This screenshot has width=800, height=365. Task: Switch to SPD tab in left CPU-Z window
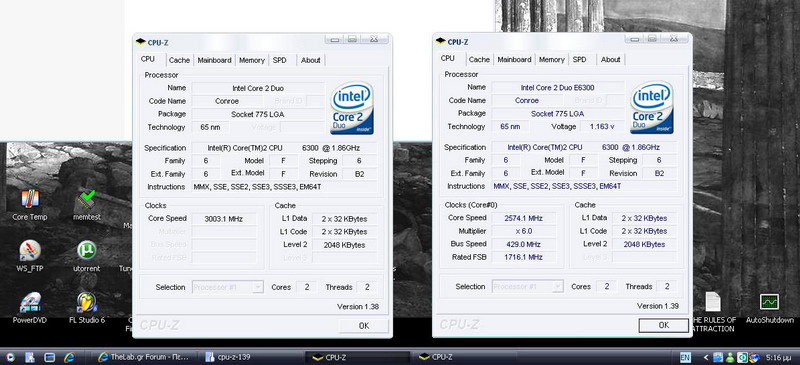pyautogui.click(x=280, y=60)
